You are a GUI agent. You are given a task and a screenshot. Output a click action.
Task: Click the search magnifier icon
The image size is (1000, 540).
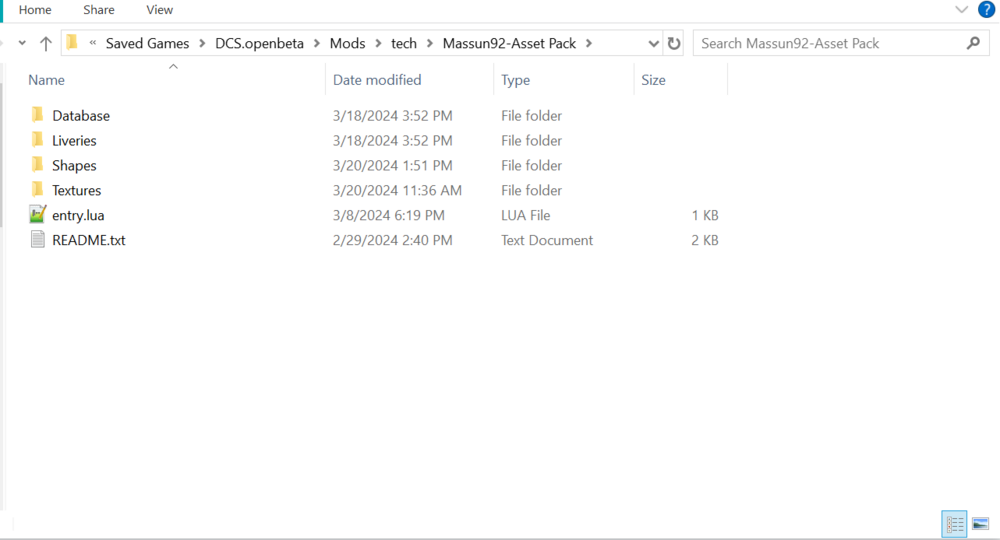coord(973,44)
